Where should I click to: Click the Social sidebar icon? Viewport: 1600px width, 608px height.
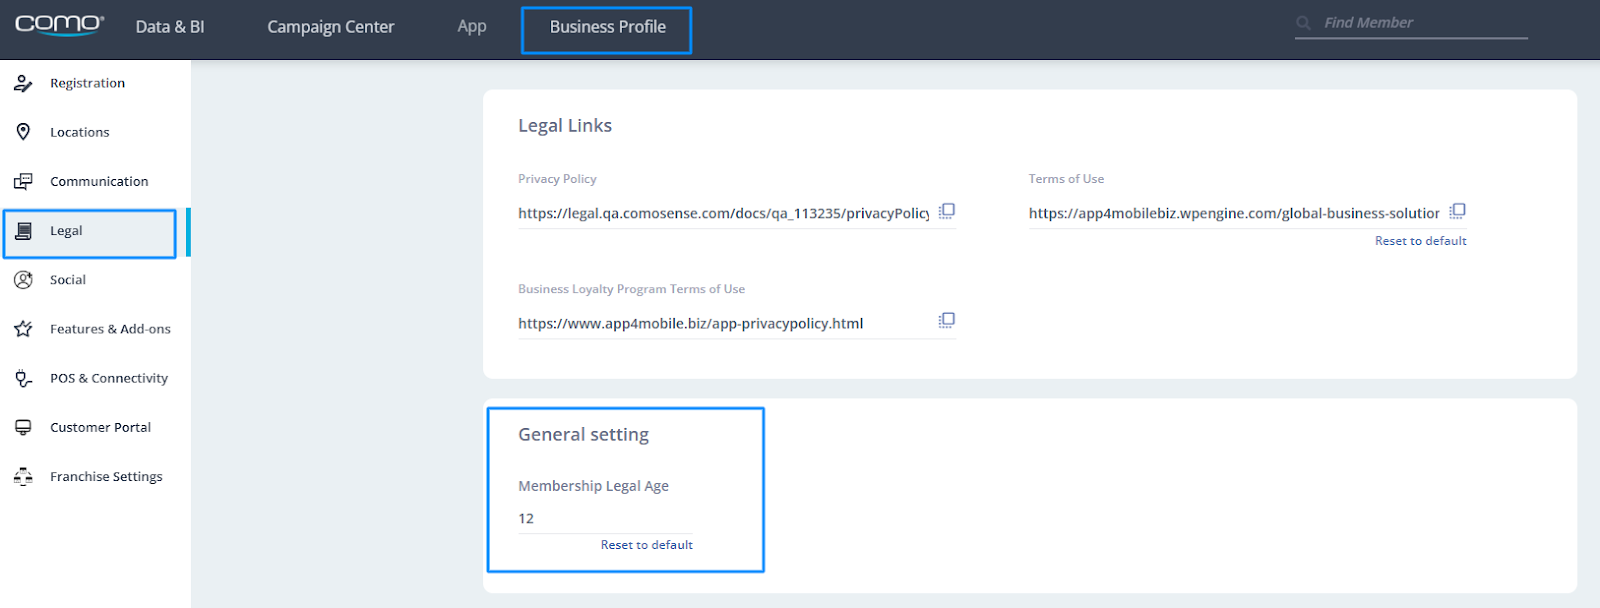23,280
